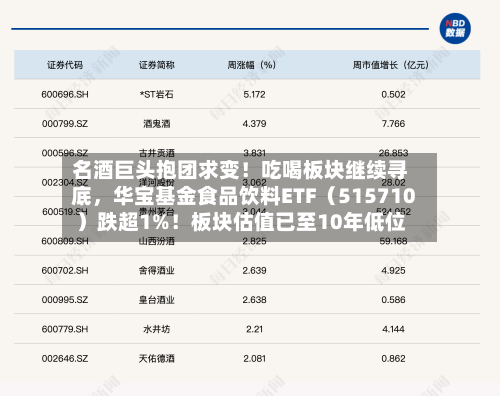Select the 证券简称 column header

click(157, 65)
